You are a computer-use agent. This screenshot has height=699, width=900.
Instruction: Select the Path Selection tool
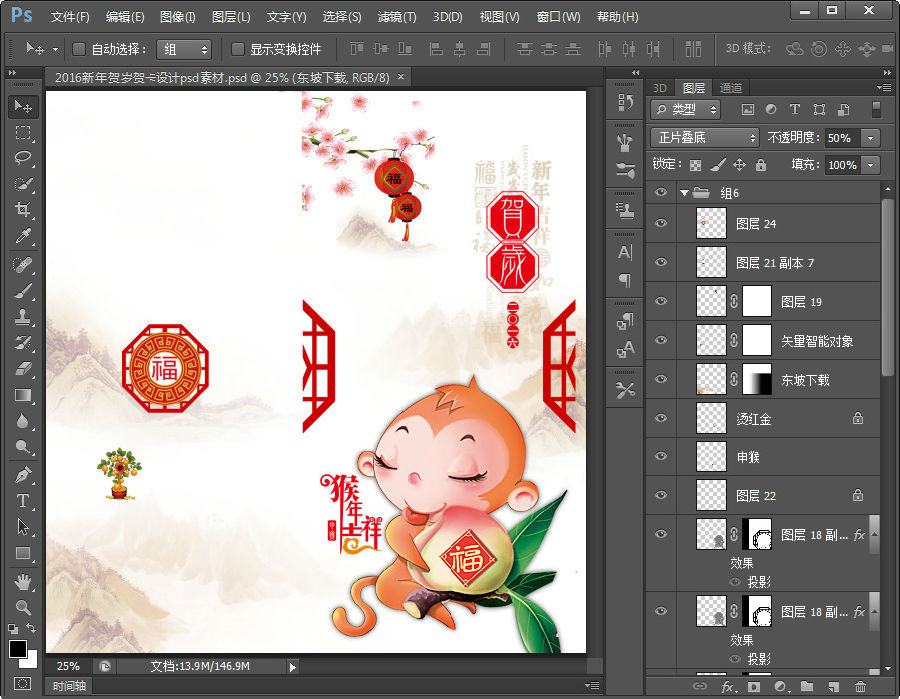pos(23,527)
